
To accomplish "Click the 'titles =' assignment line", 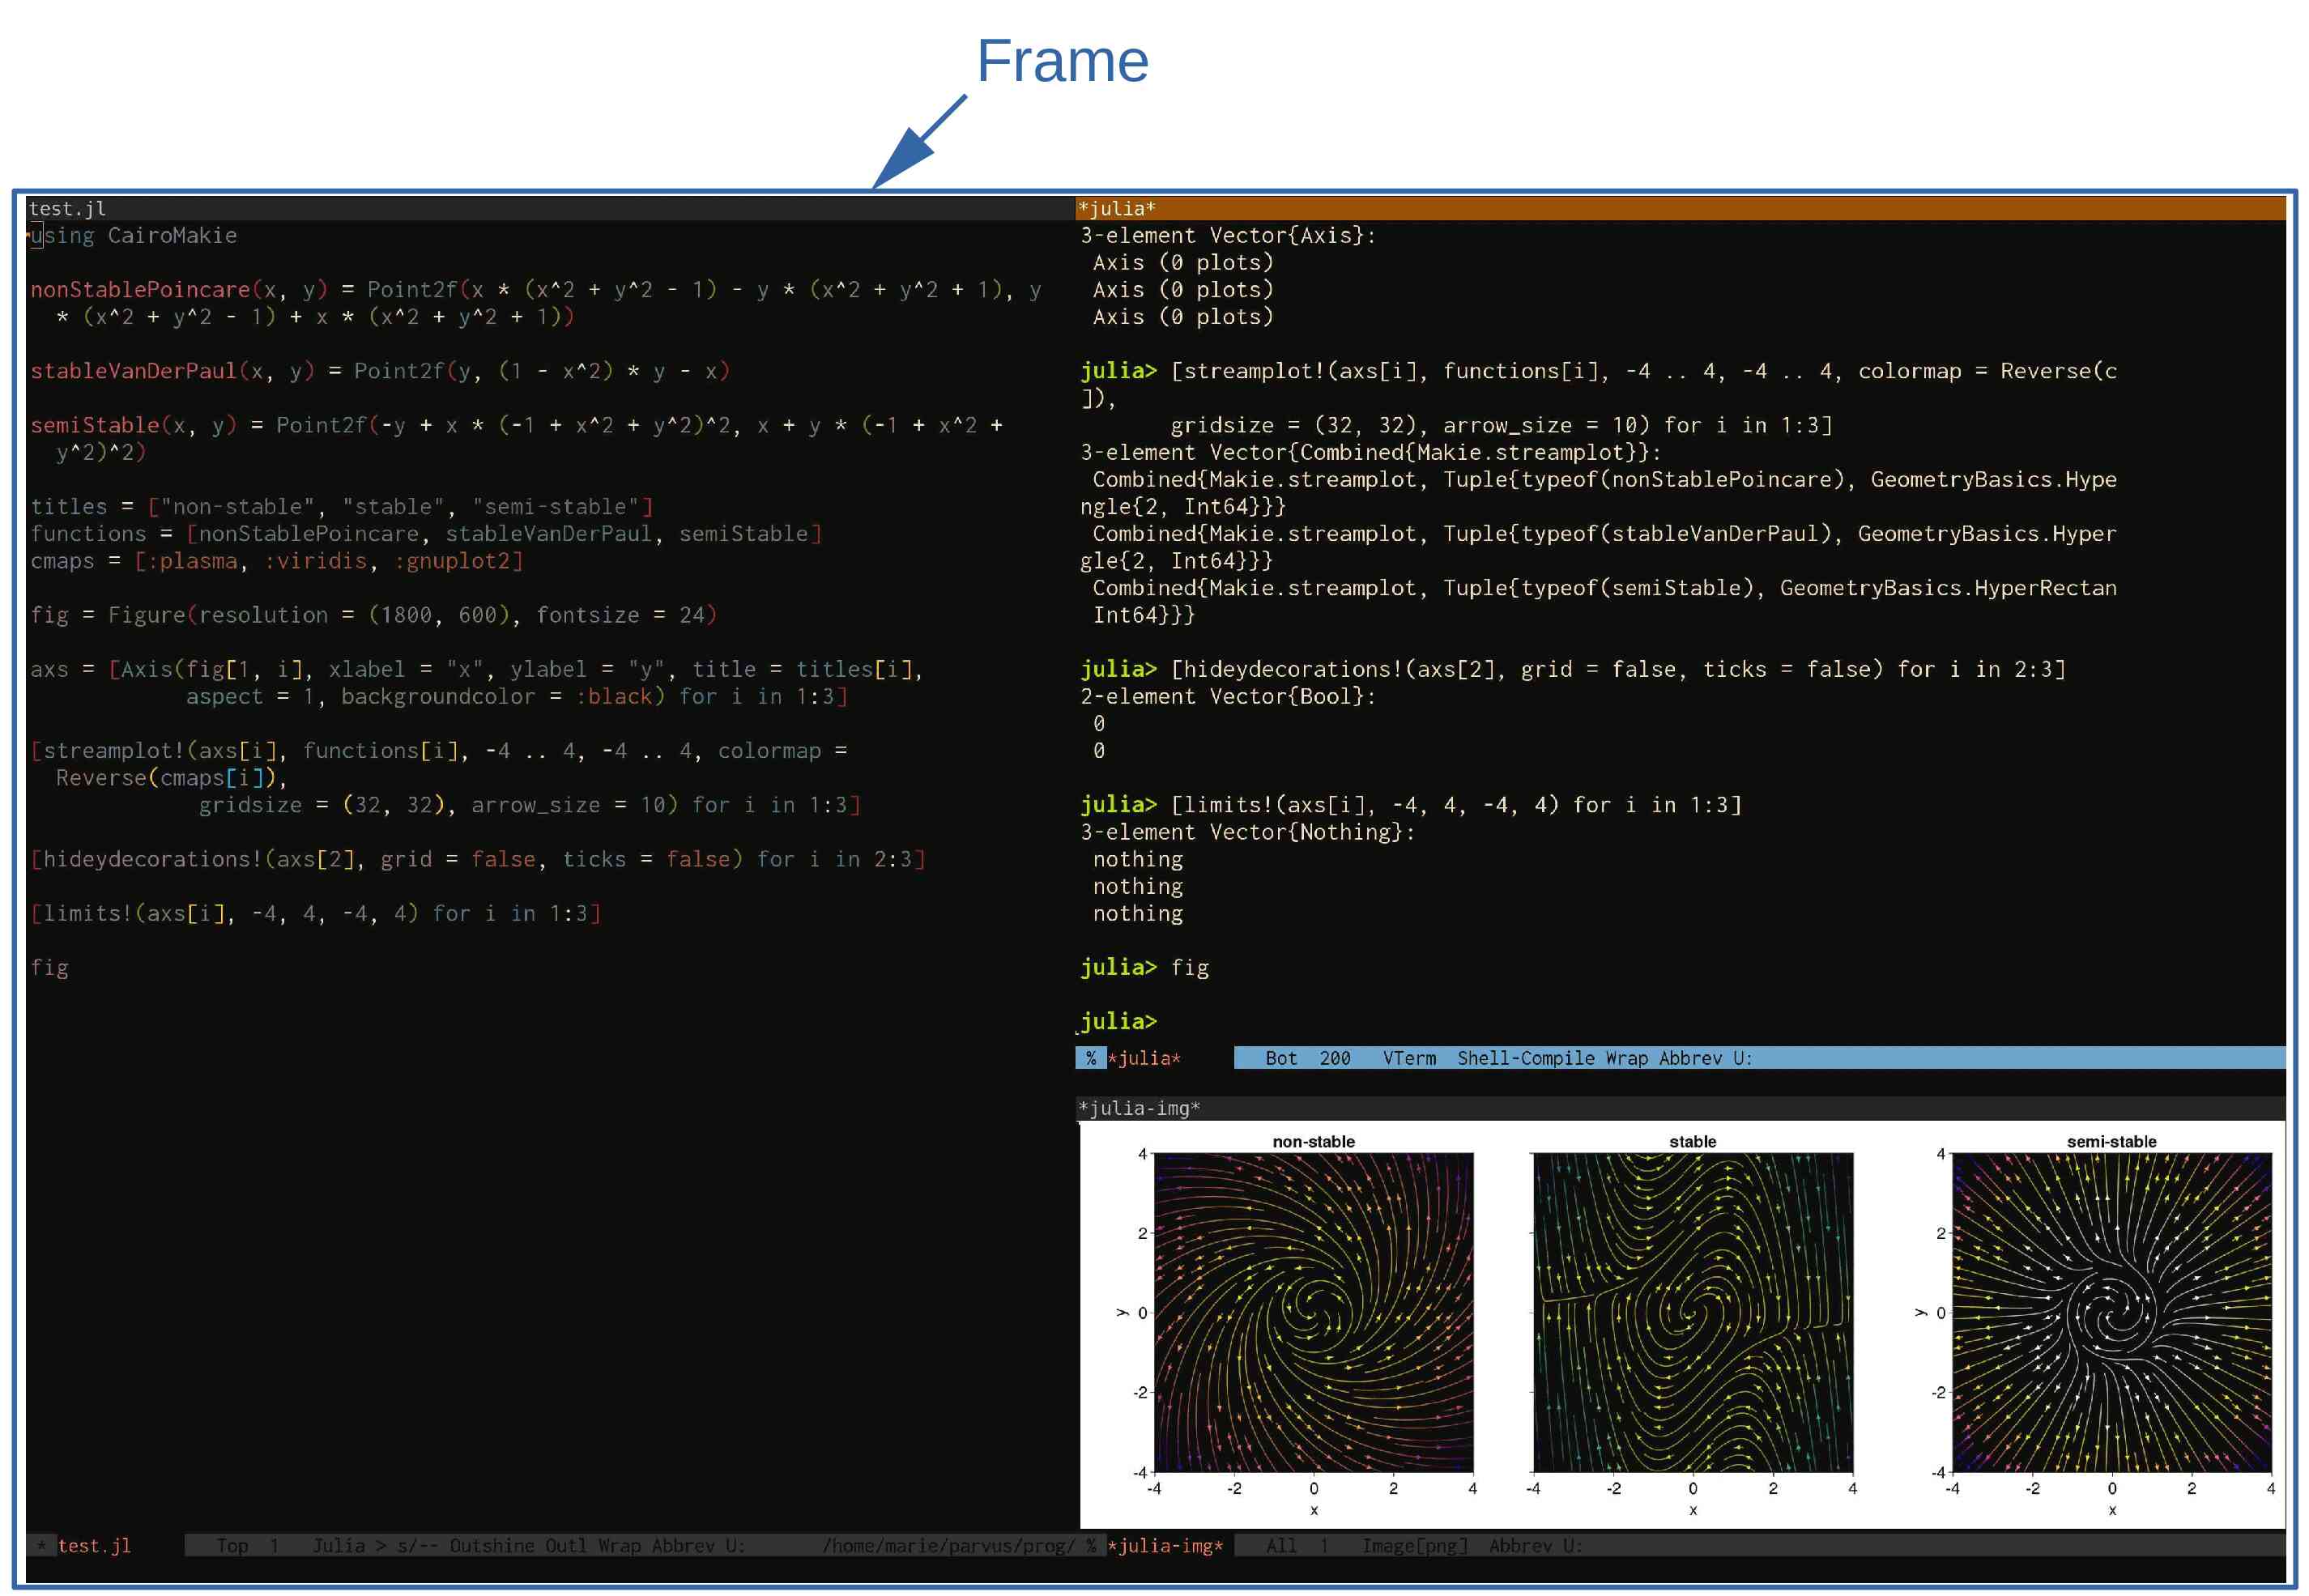I will 342,506.
